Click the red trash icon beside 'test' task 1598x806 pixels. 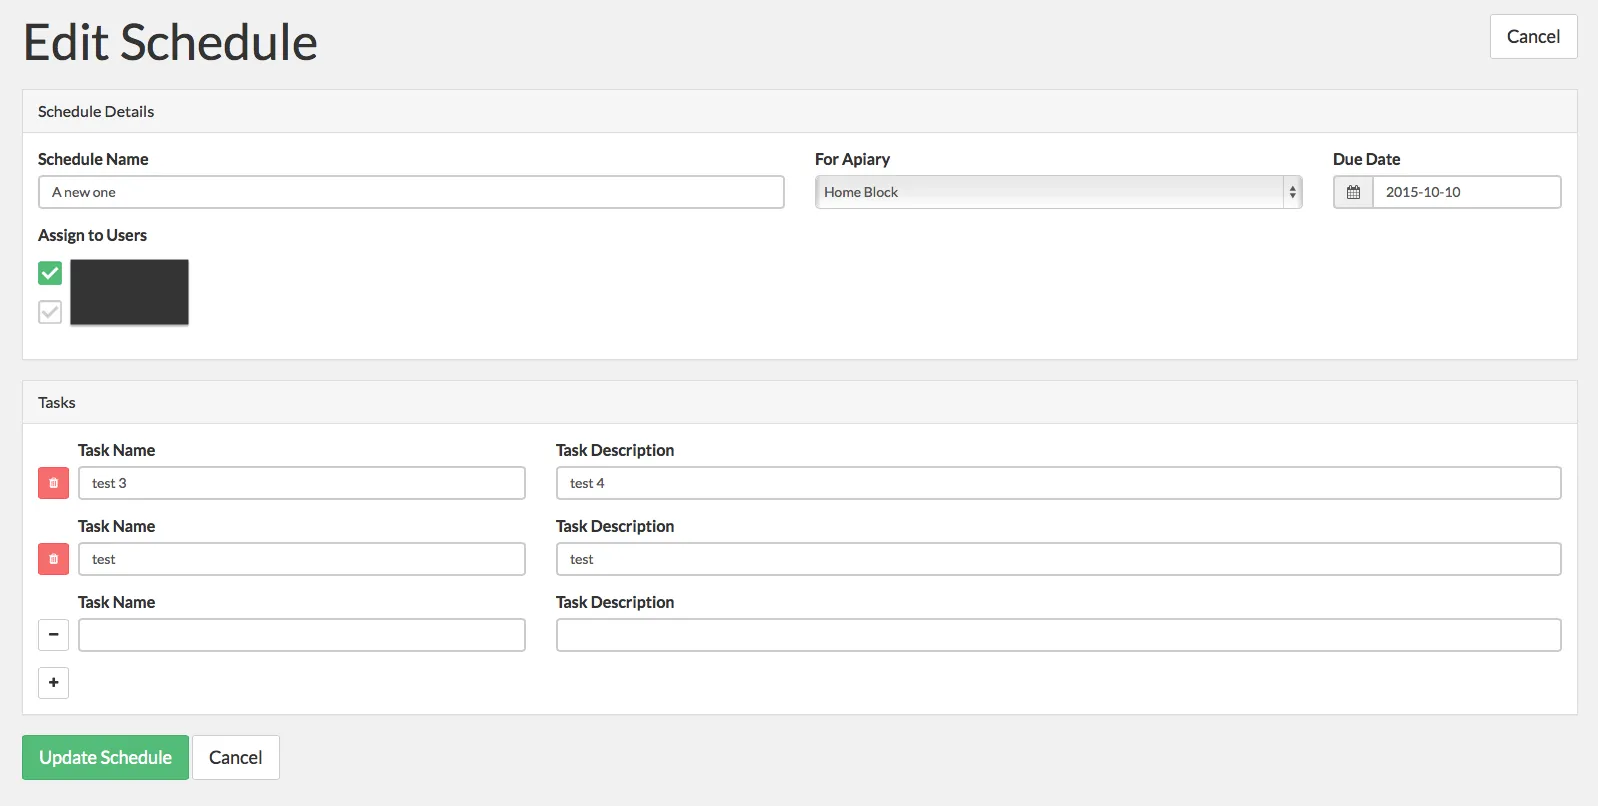[54, 559]
